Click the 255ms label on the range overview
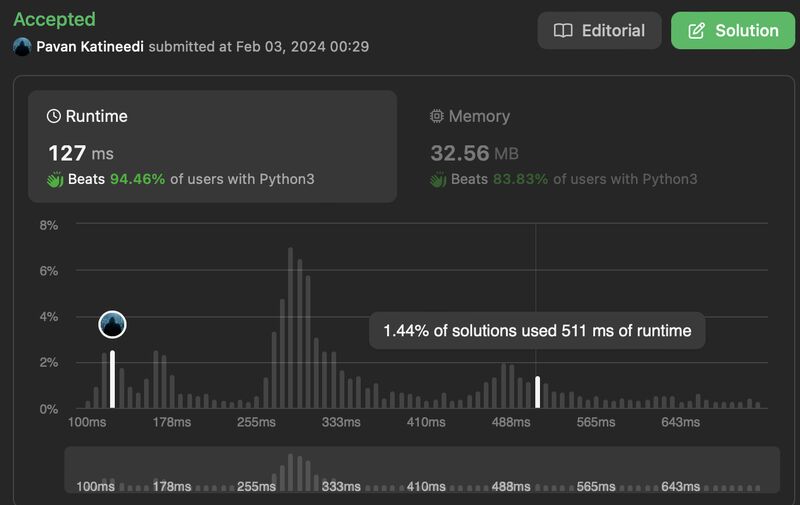Image resolution: width=800 pixels, height=505 pixels. pyautogui.click(x=256, y=486)
